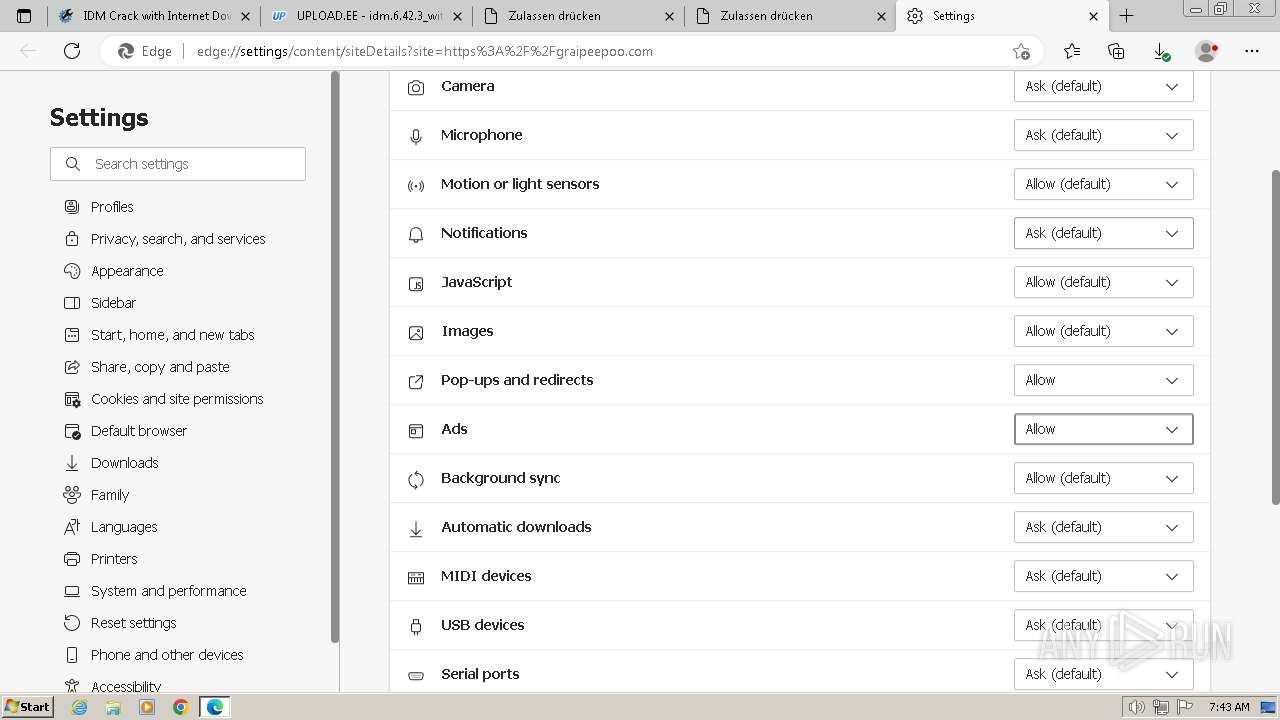The width and height of the screenshot is (1280, 720).
Task: Click the Reset settings sidebar icon
Action: [x=72, y=623]
